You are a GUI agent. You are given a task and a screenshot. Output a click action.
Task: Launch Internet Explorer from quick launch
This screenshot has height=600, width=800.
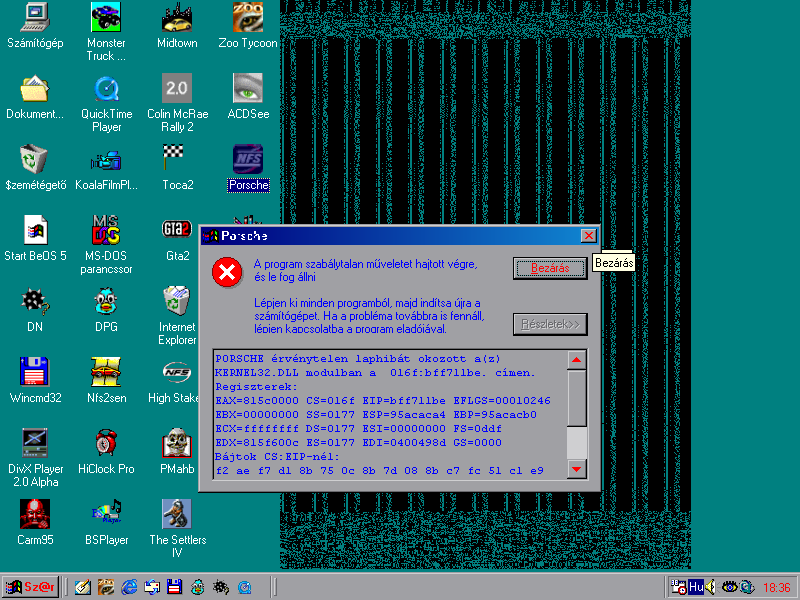[x=129, y=587]
